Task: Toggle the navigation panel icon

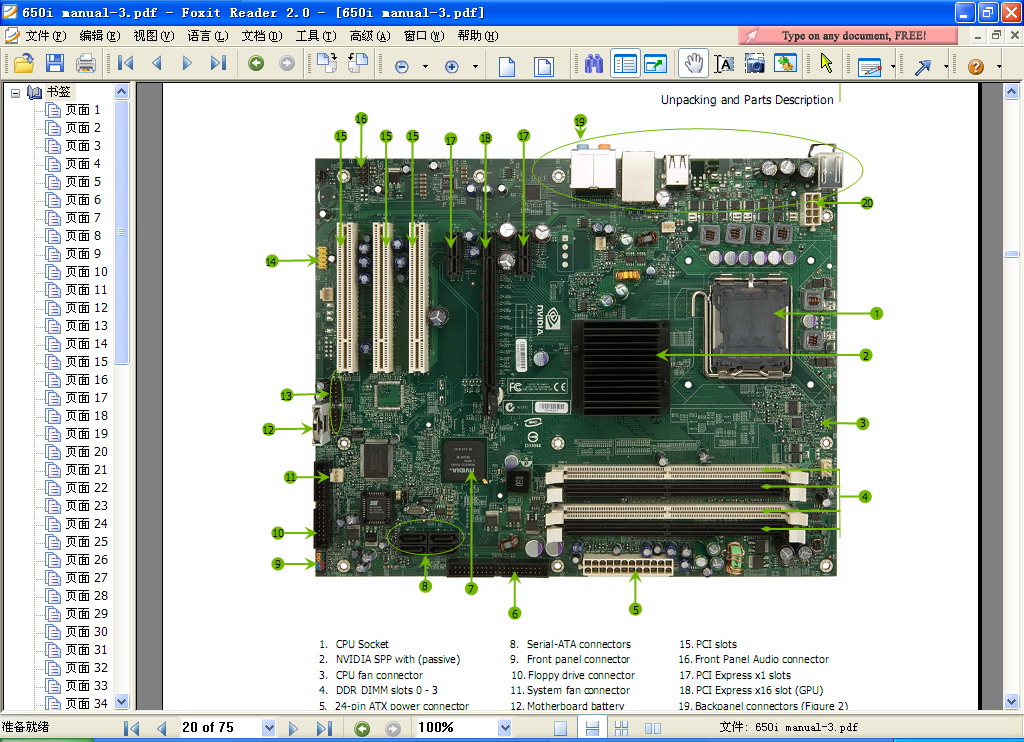Action: [x=625, y=63]
